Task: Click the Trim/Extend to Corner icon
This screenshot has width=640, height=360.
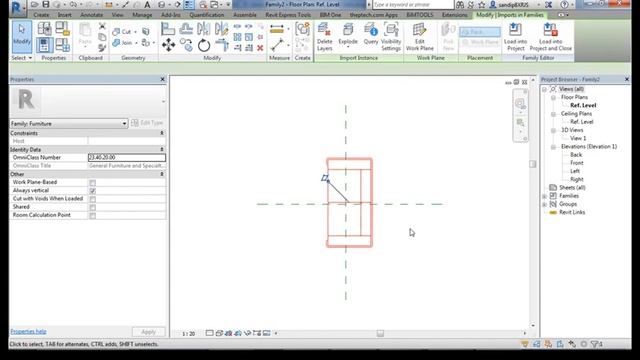Action: (x=222, y=45)
